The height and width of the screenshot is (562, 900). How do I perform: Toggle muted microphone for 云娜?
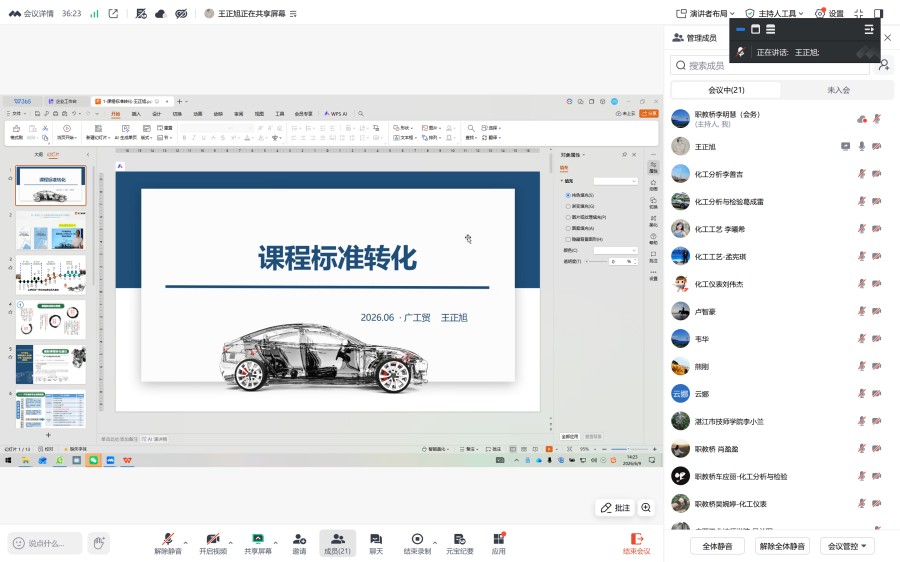point(862,393)
